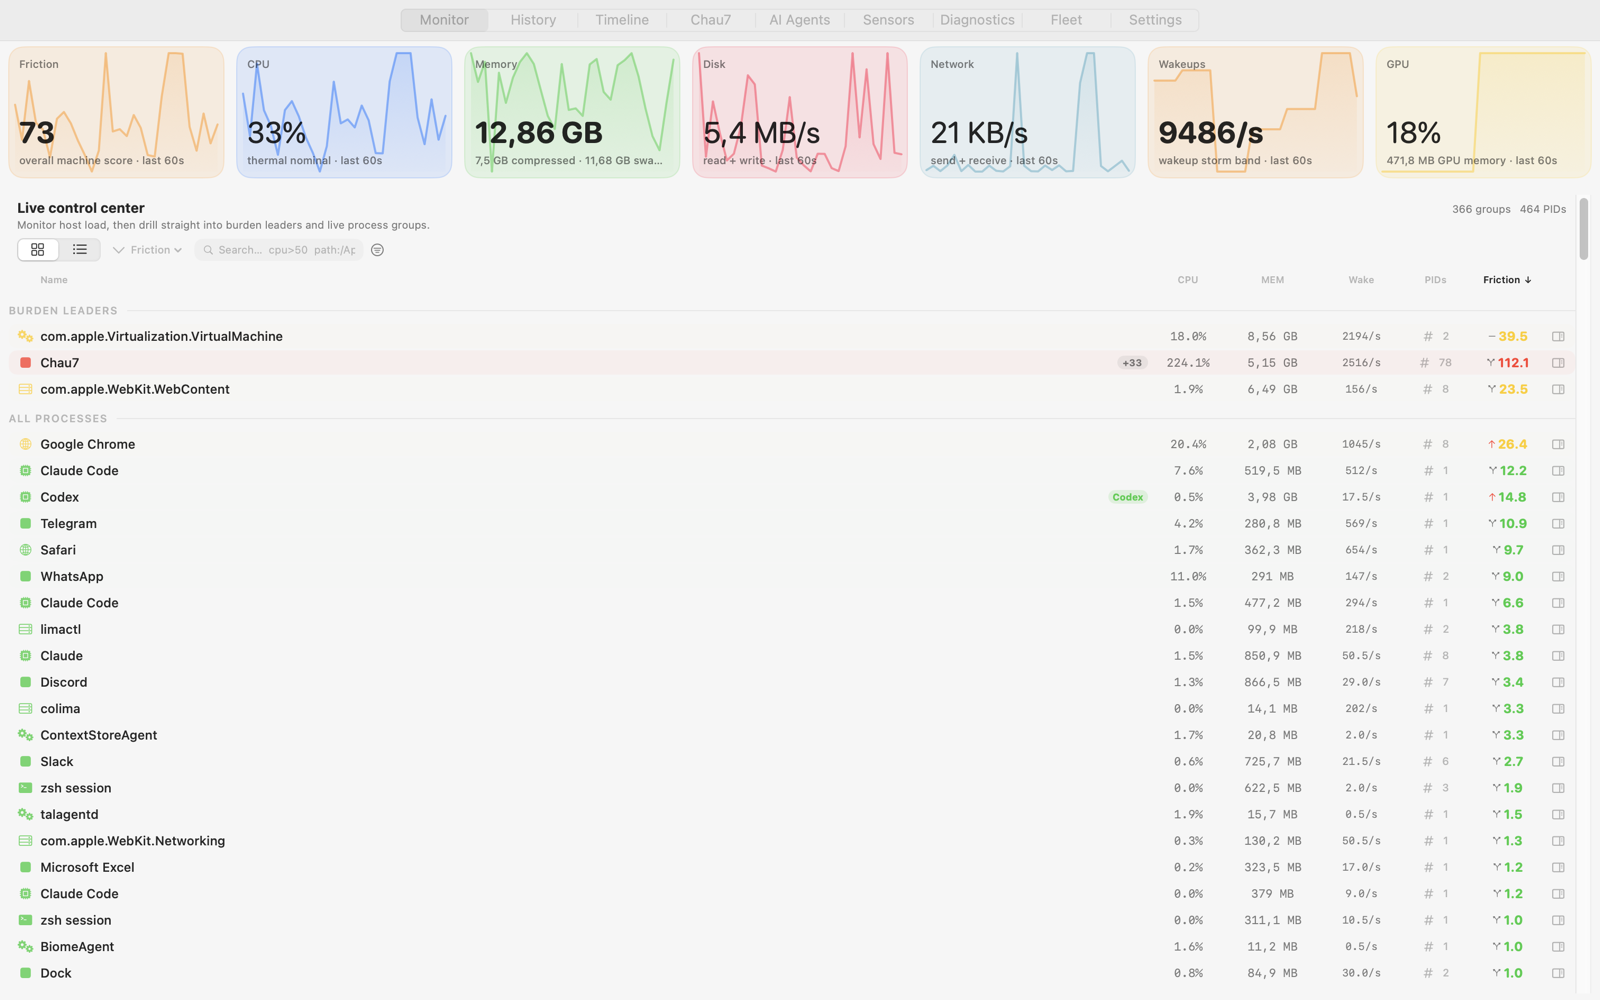Click the Telegram process icon

26,524
